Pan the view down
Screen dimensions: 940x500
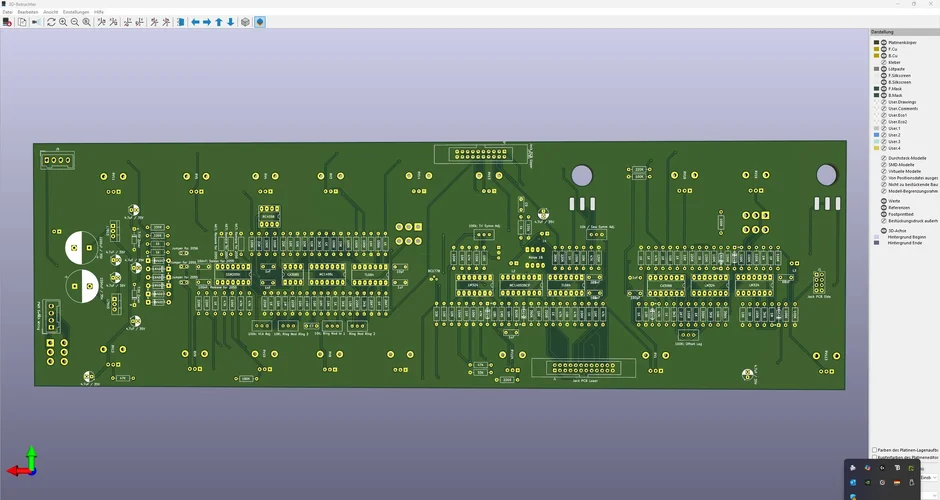[231, 22]
